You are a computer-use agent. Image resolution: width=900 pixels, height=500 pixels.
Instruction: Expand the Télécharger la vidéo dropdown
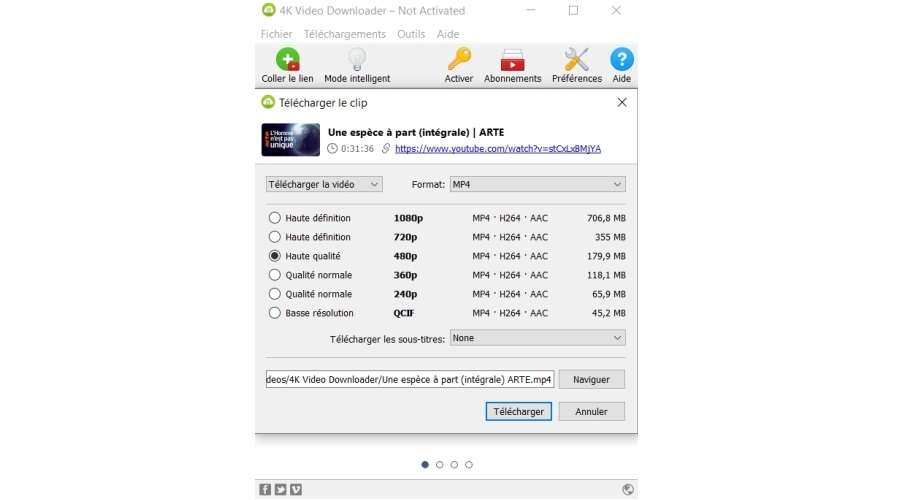pos(324,184)
